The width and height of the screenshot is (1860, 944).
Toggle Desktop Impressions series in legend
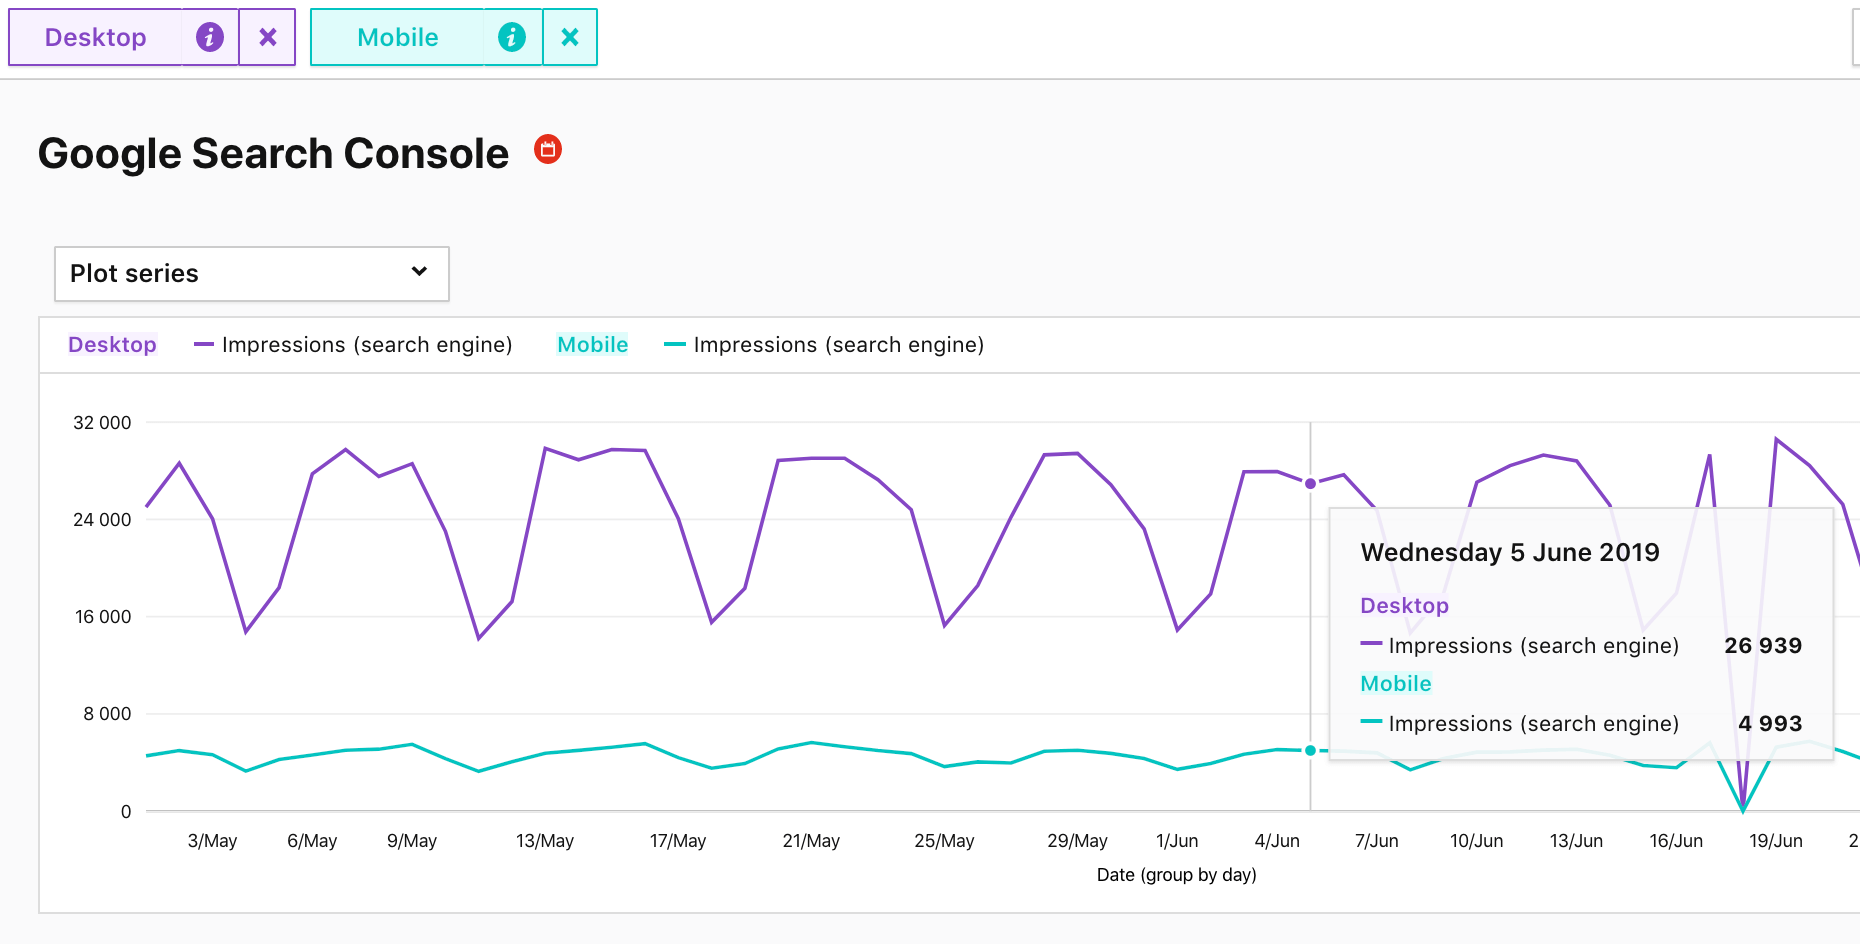click(x=366, y=345)
